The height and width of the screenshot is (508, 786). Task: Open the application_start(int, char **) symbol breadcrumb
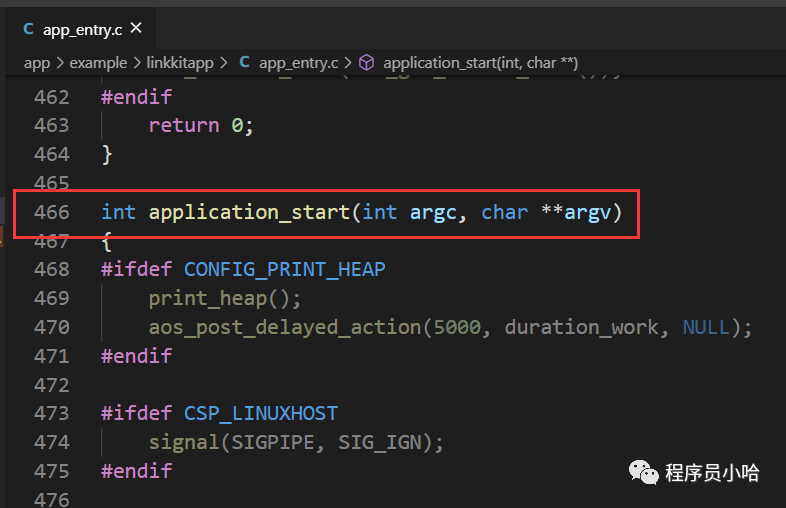pos(480,62)
